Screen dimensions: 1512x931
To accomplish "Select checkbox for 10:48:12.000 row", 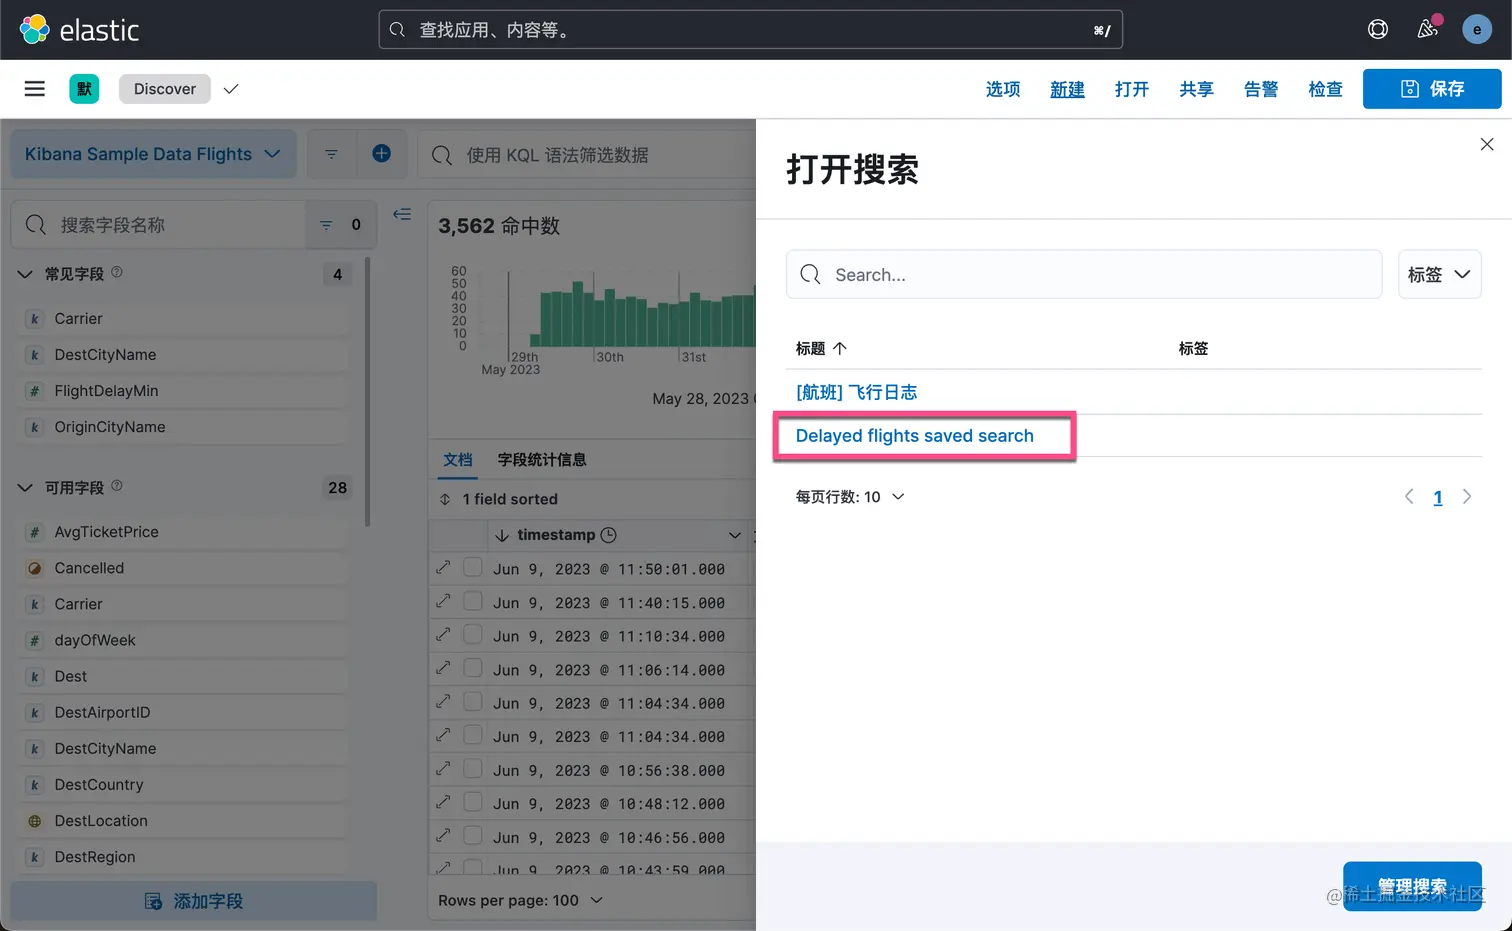I will pos(473,802).
